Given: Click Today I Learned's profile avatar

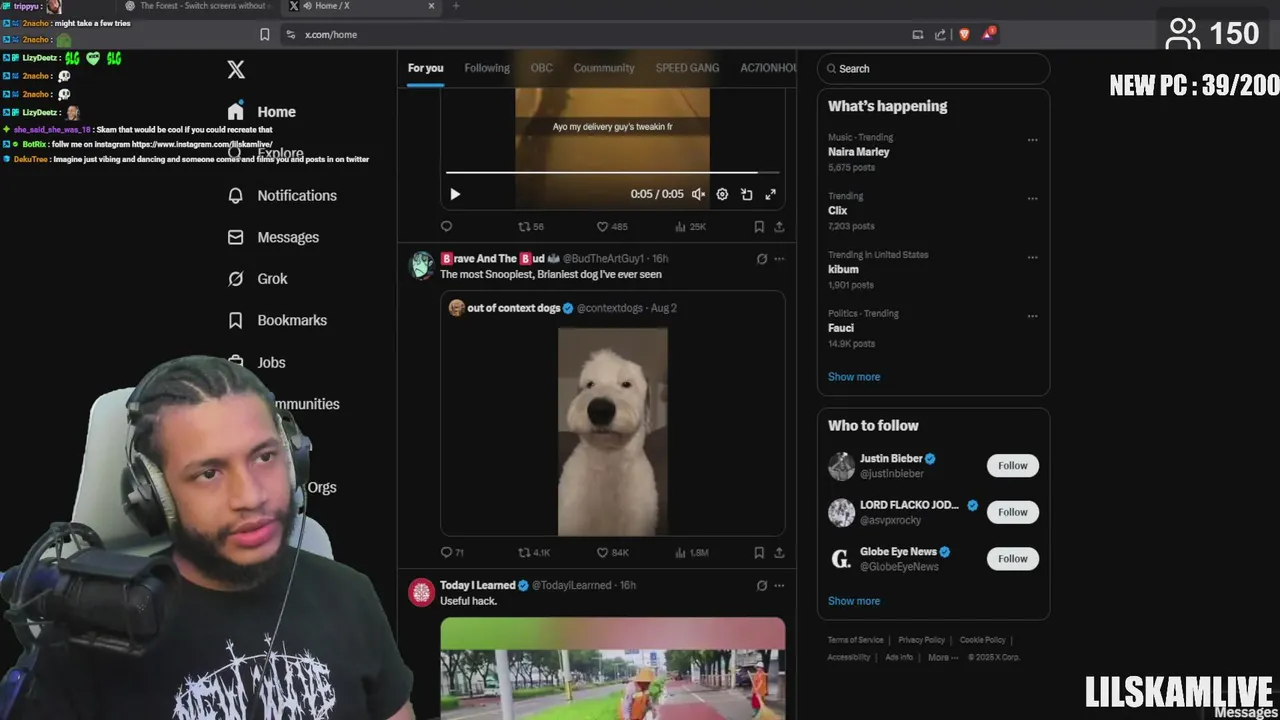Looking at the screenshot, I should click(x=422, y=592).
